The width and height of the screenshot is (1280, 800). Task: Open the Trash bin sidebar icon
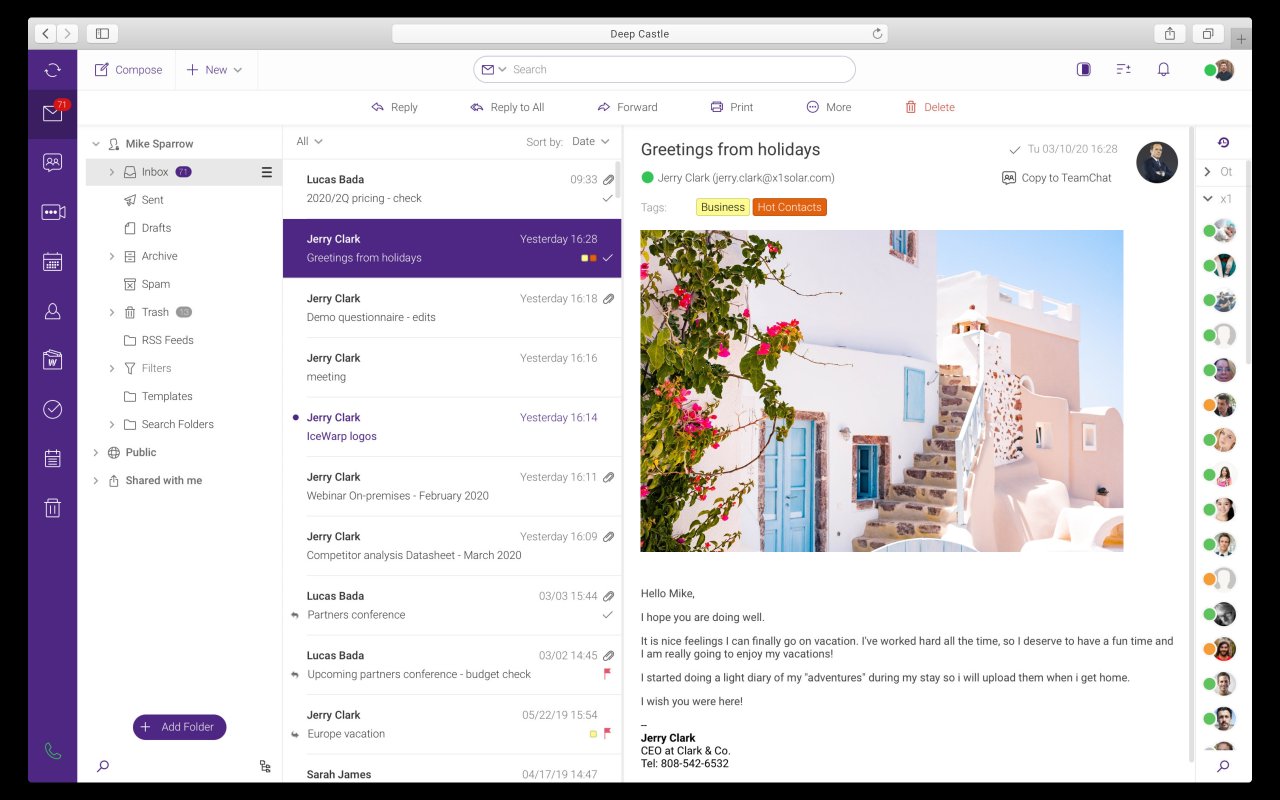[52, 508]
